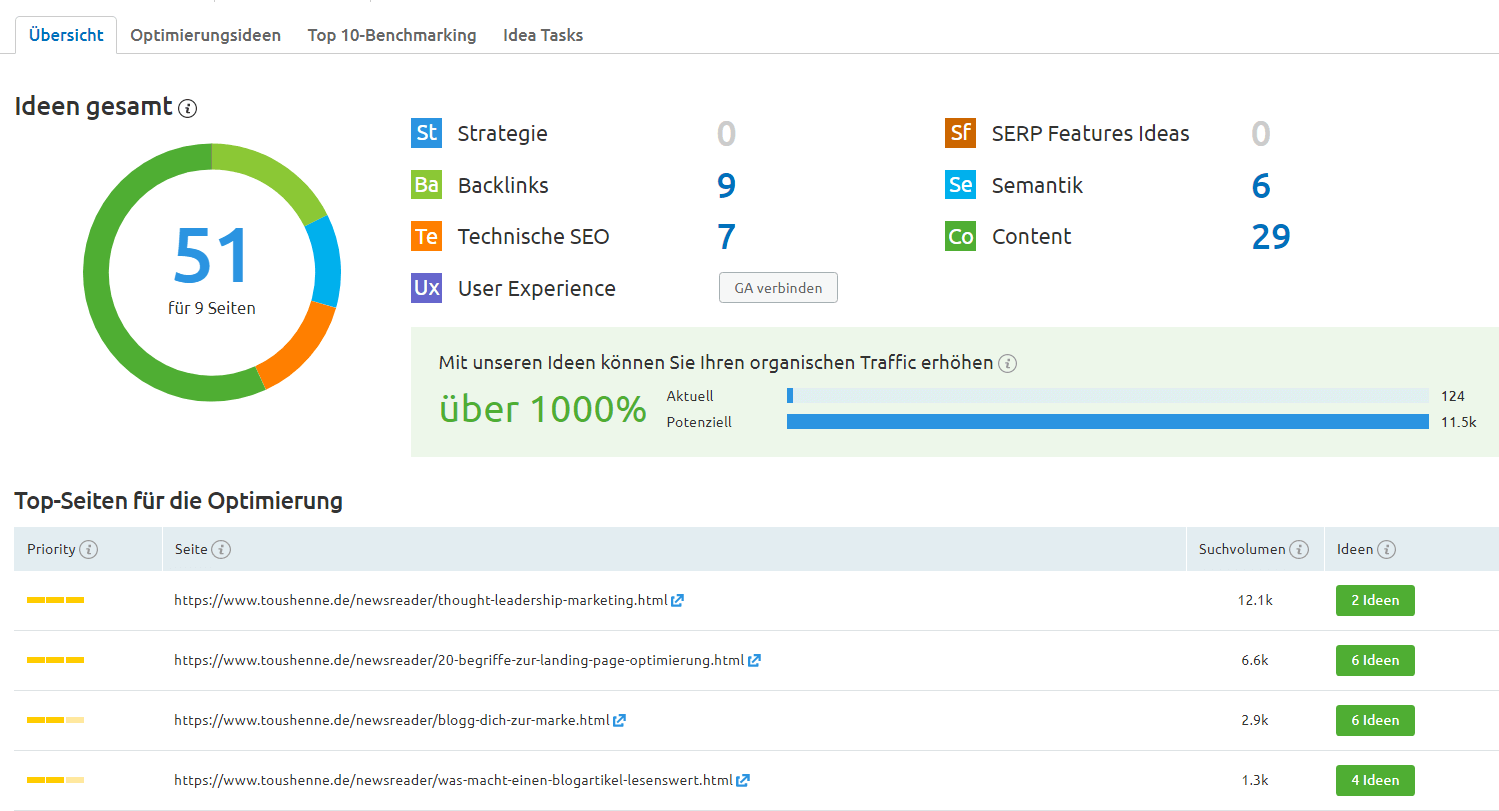Click info icon in Priority column header
1499x811 pixels.
coord(89,549)
